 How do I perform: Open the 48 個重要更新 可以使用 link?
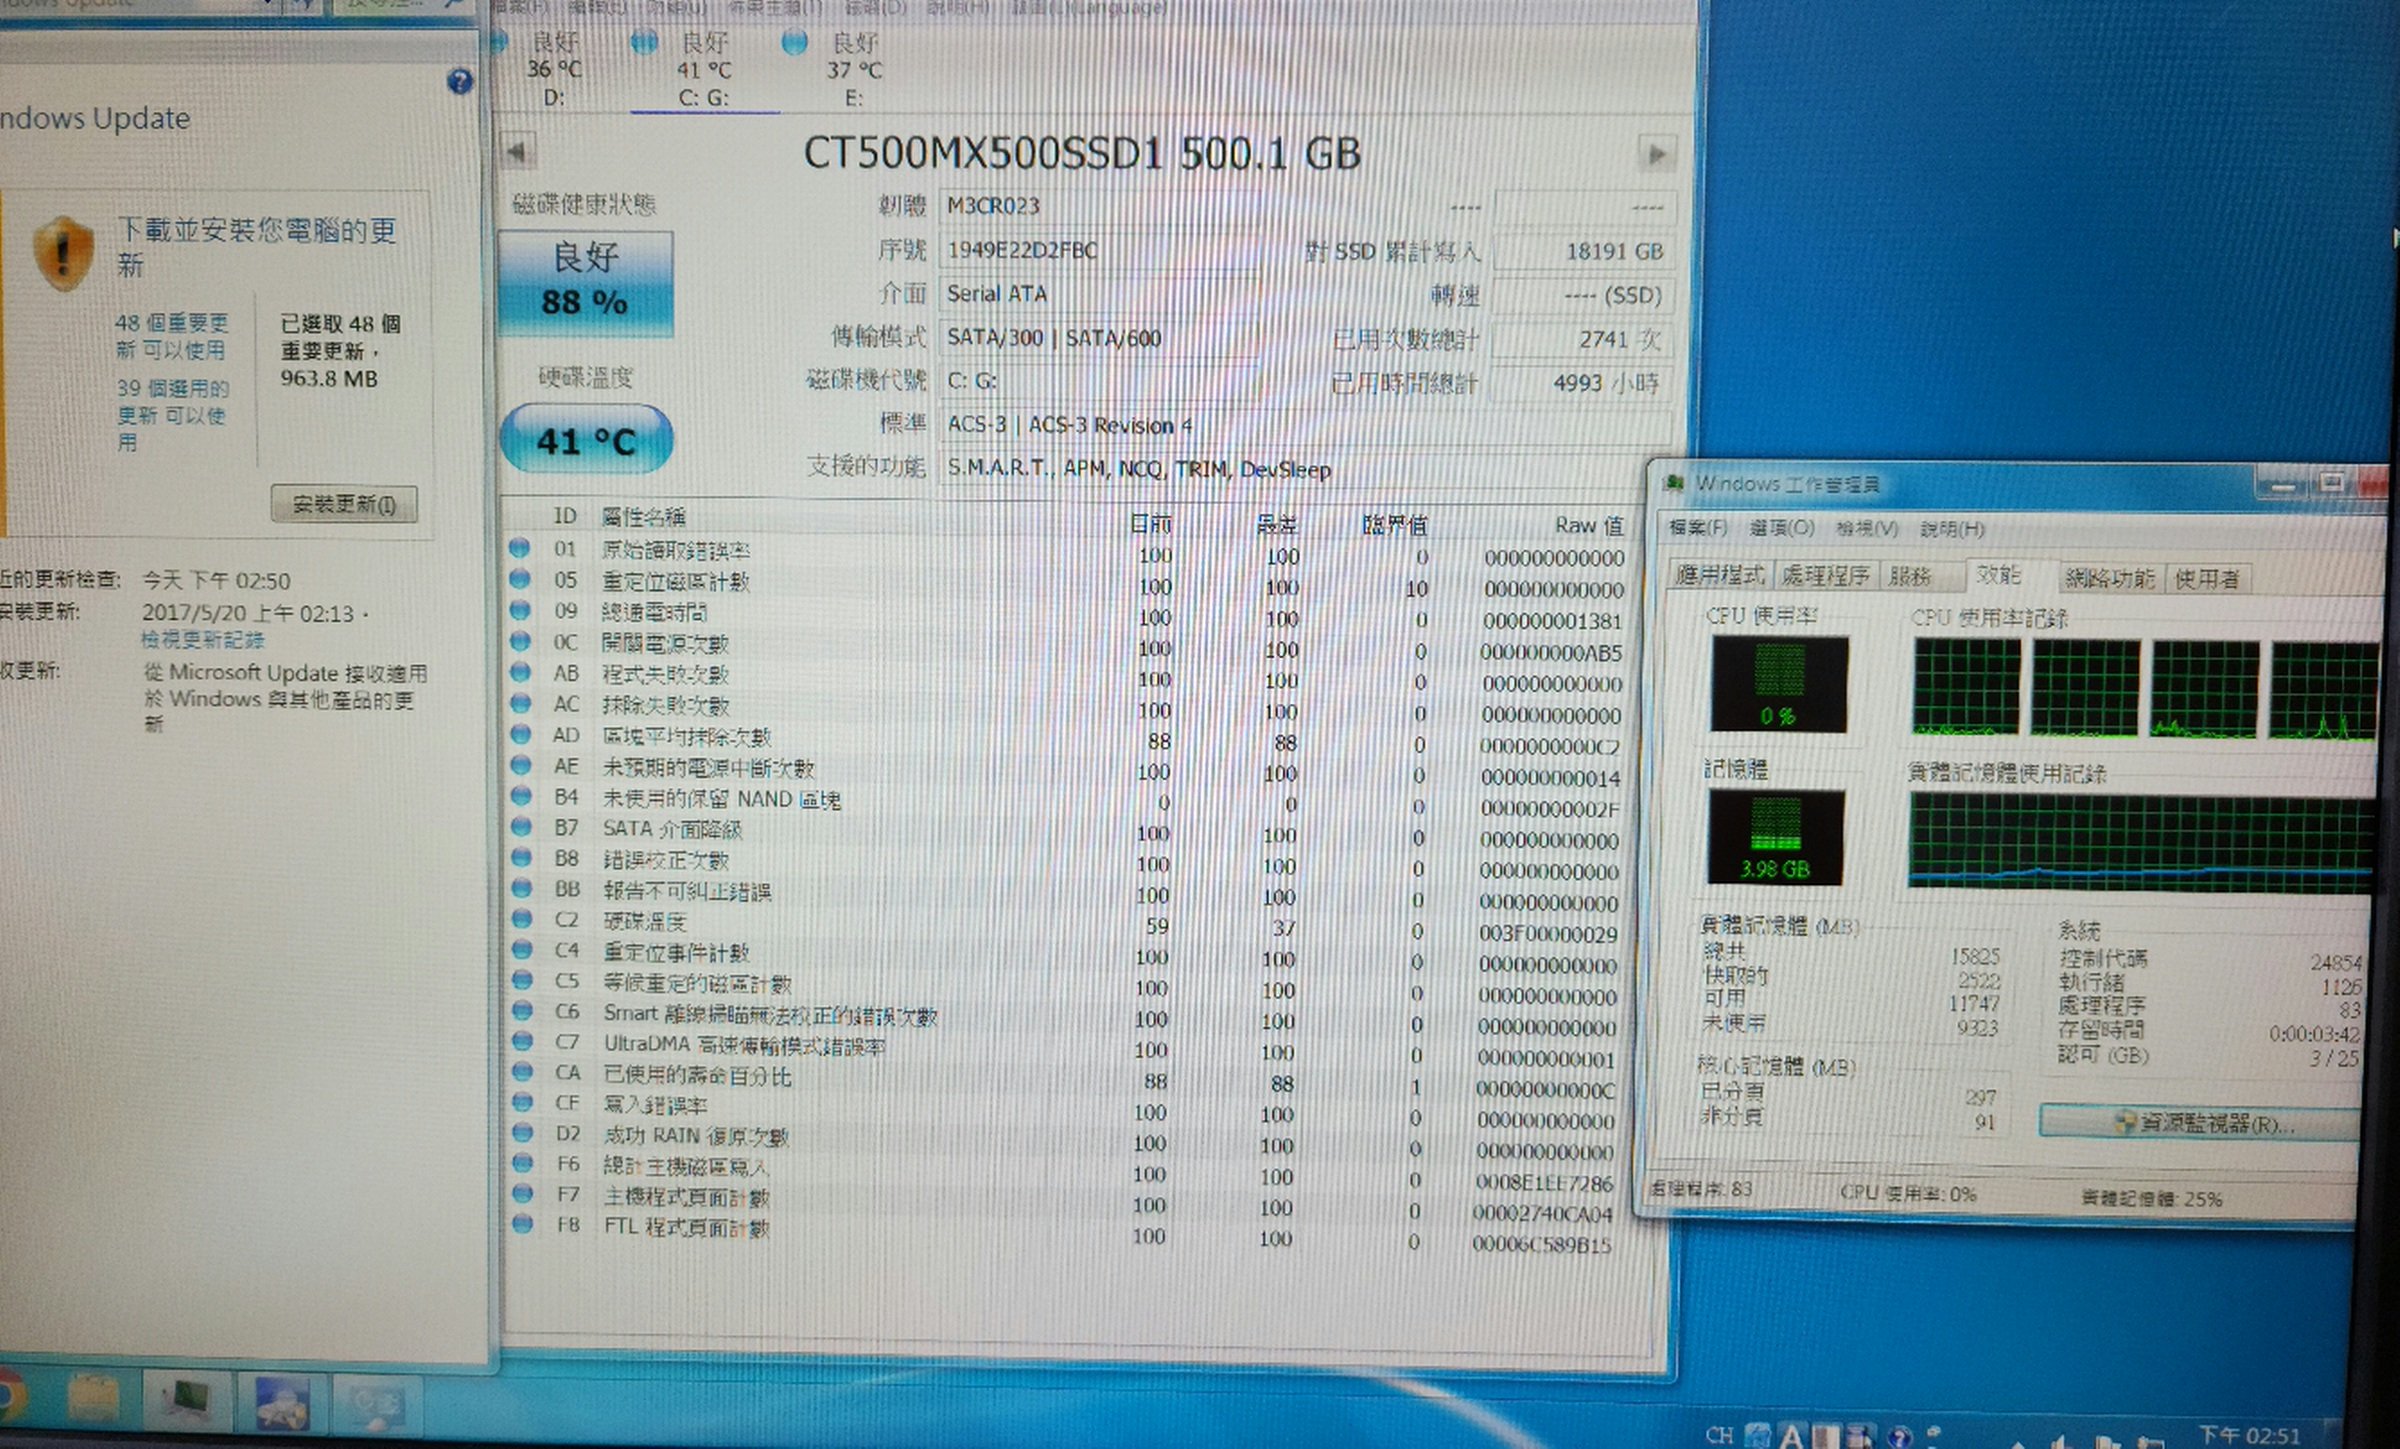click(x=171, y=336)
